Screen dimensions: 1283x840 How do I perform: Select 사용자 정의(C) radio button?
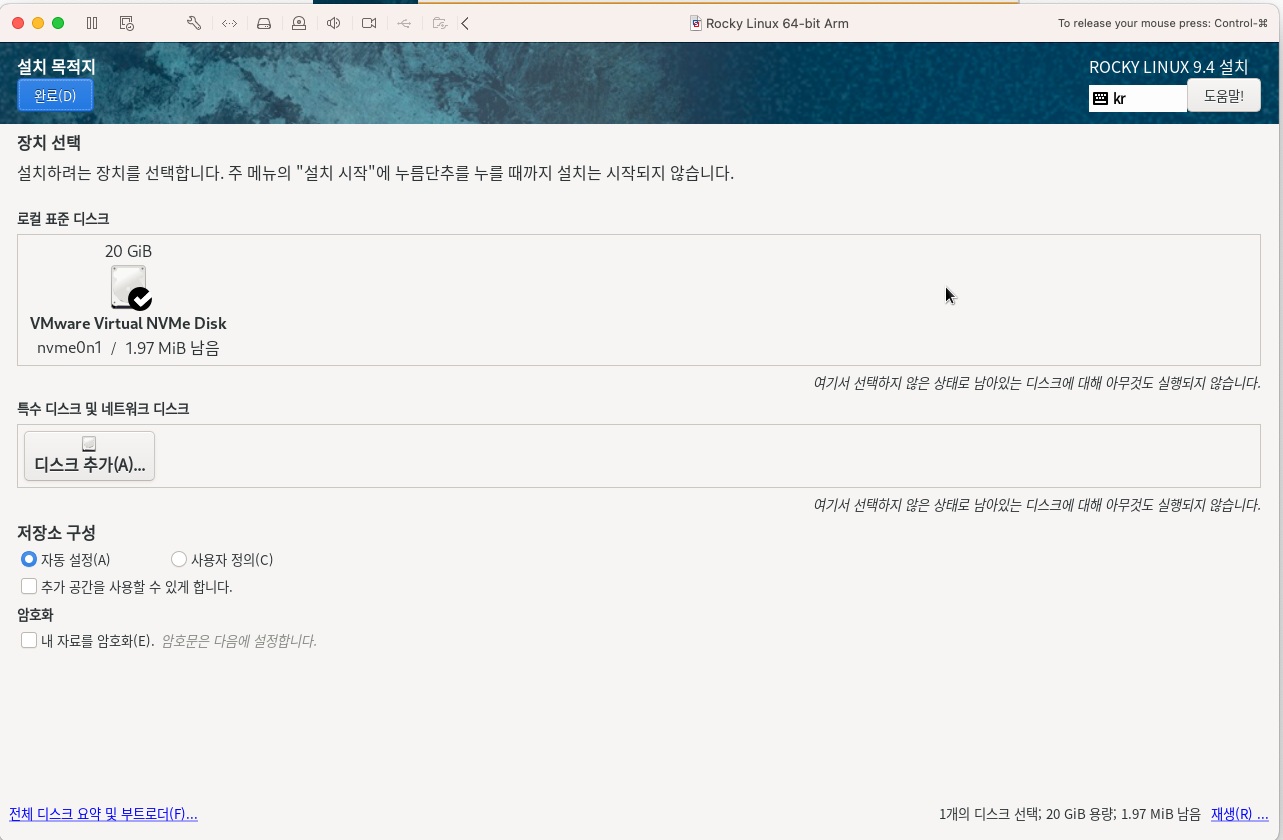179,559
